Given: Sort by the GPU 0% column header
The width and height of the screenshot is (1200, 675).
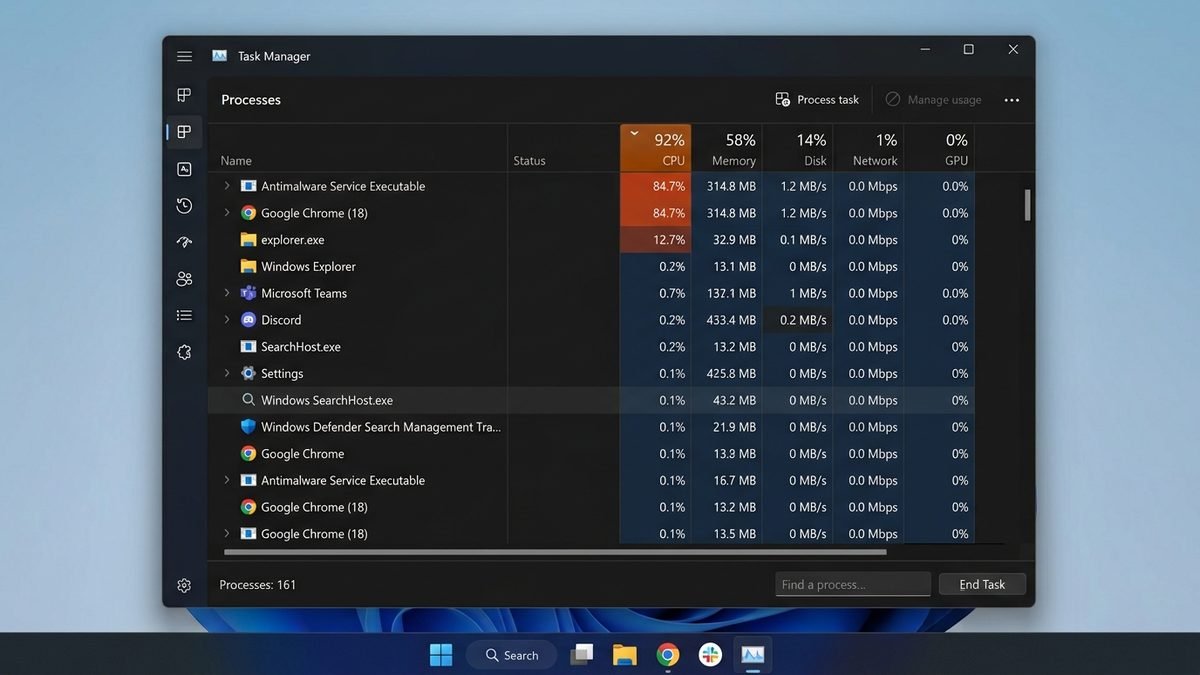Looking at the screenshot, I should click(x=939, y=149).
